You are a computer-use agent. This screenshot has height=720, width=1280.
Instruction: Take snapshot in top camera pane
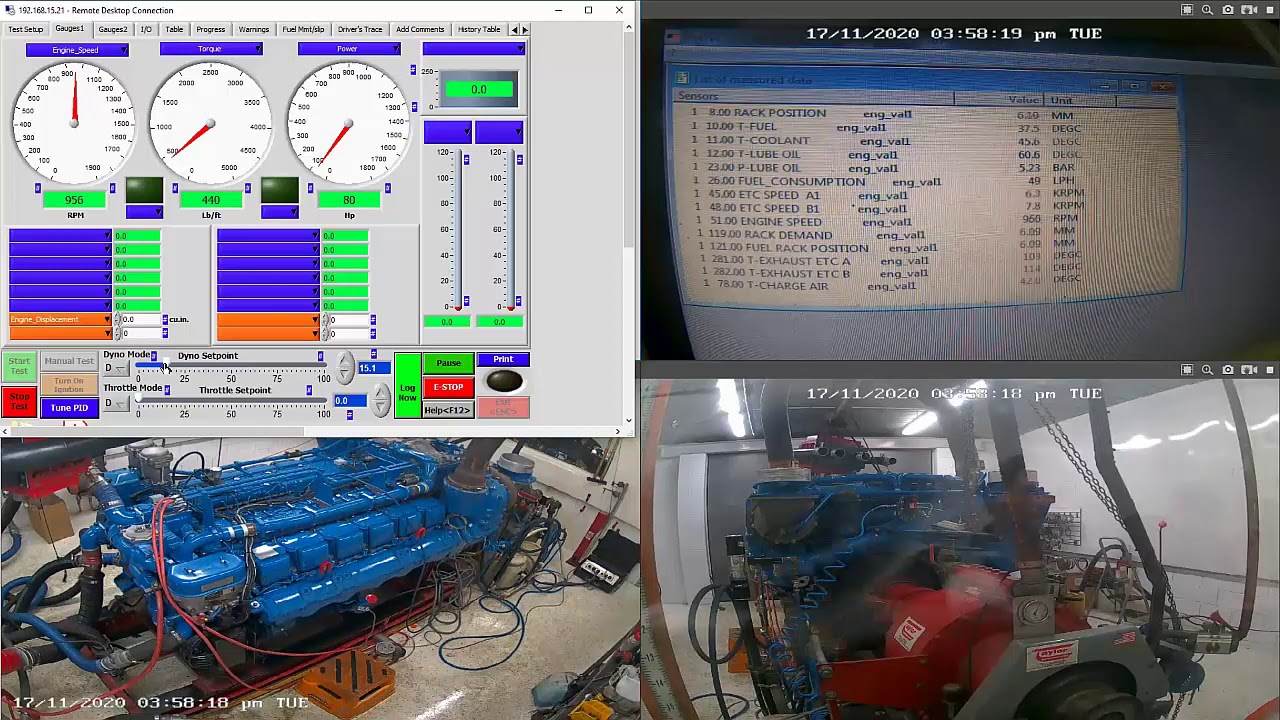click(x=1228, y=10)
